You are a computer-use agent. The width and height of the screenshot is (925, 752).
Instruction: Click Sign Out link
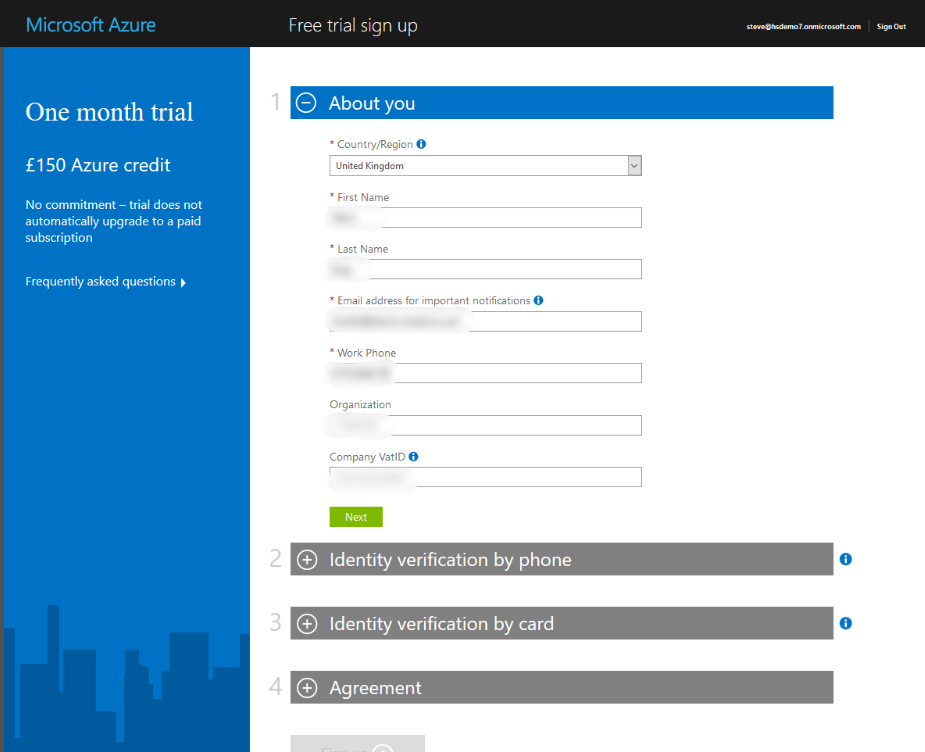coord(891,27)
